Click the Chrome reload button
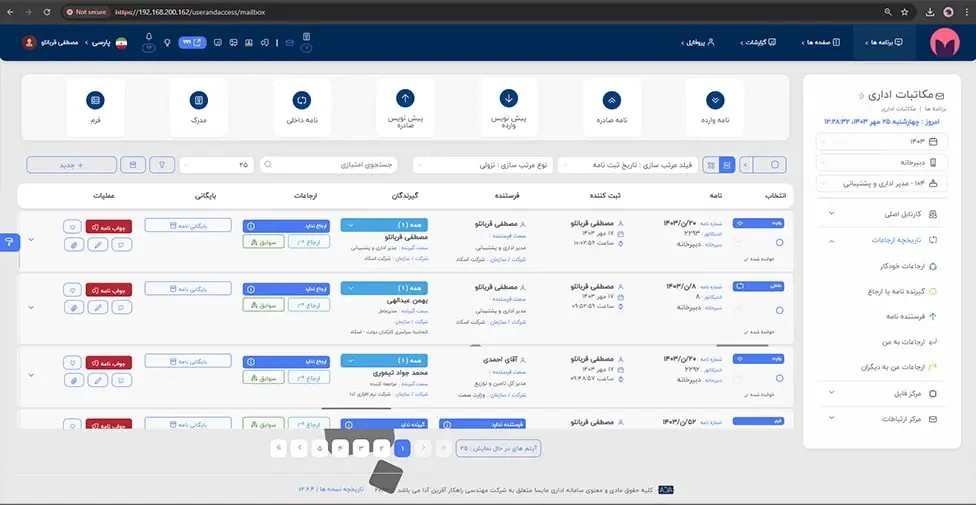This screenshot has width=976, height=505. [x=47, y=12]
